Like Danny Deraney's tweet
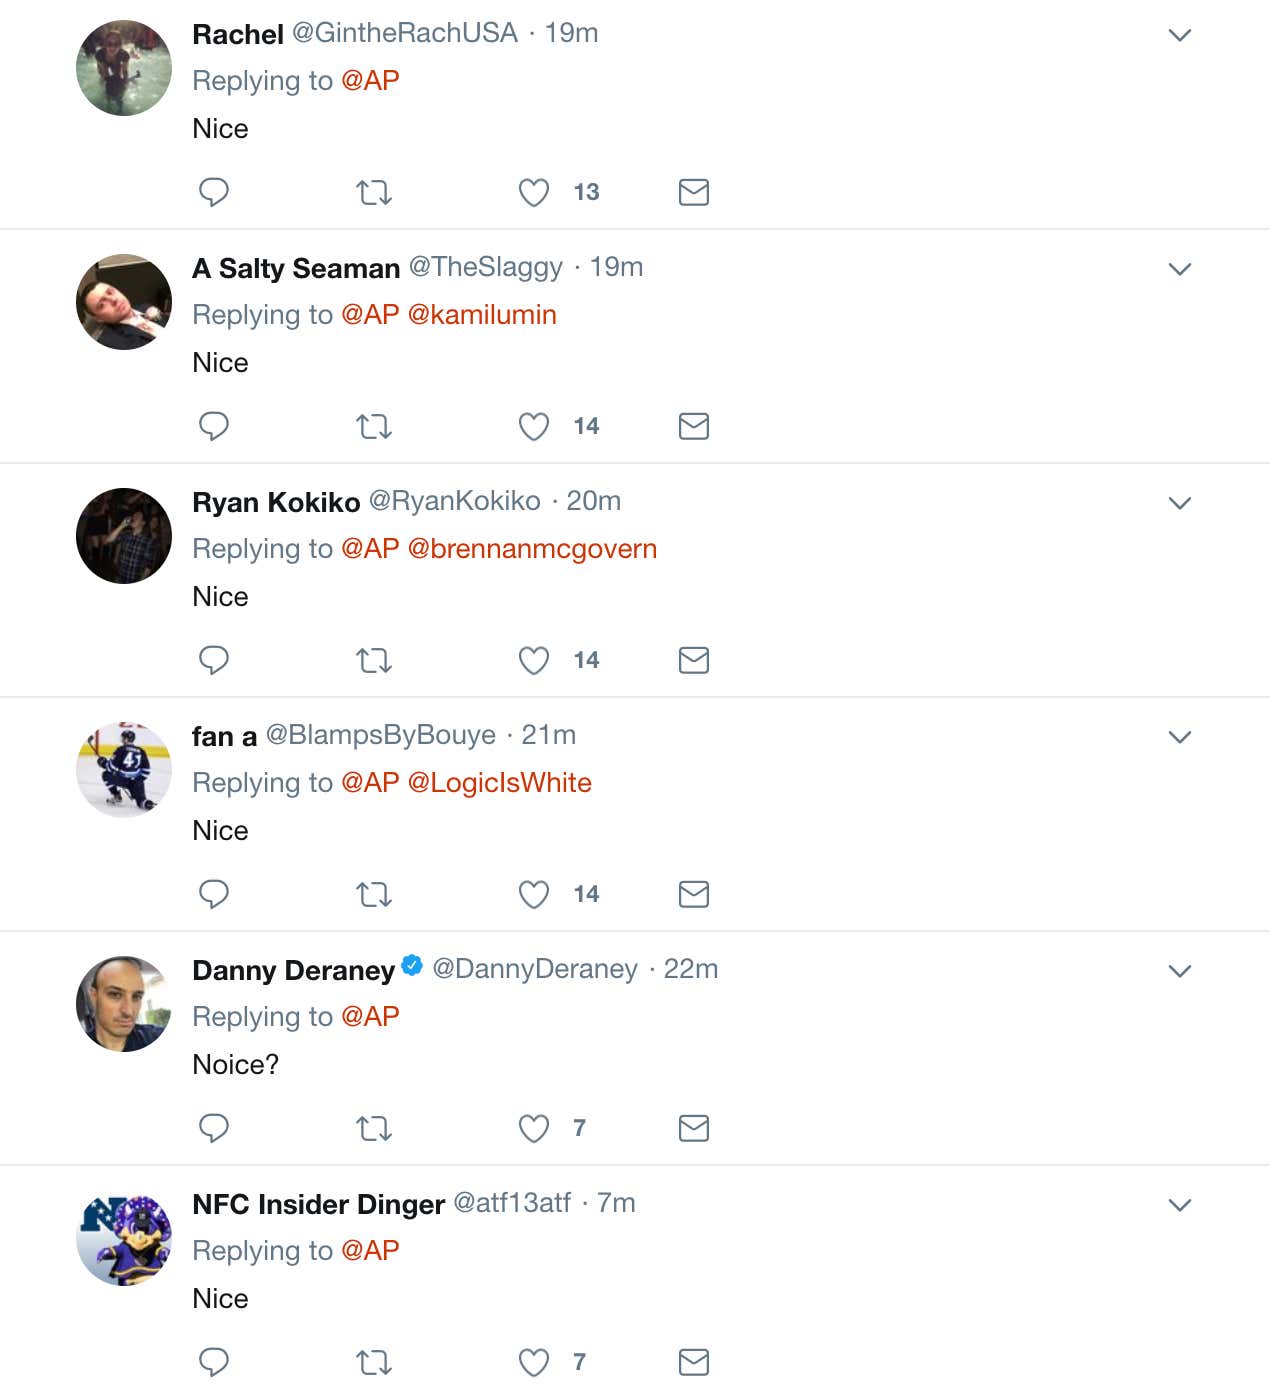This screenshot has height=1392, width=1270. pyautogui.click(x=534, y=1128)
